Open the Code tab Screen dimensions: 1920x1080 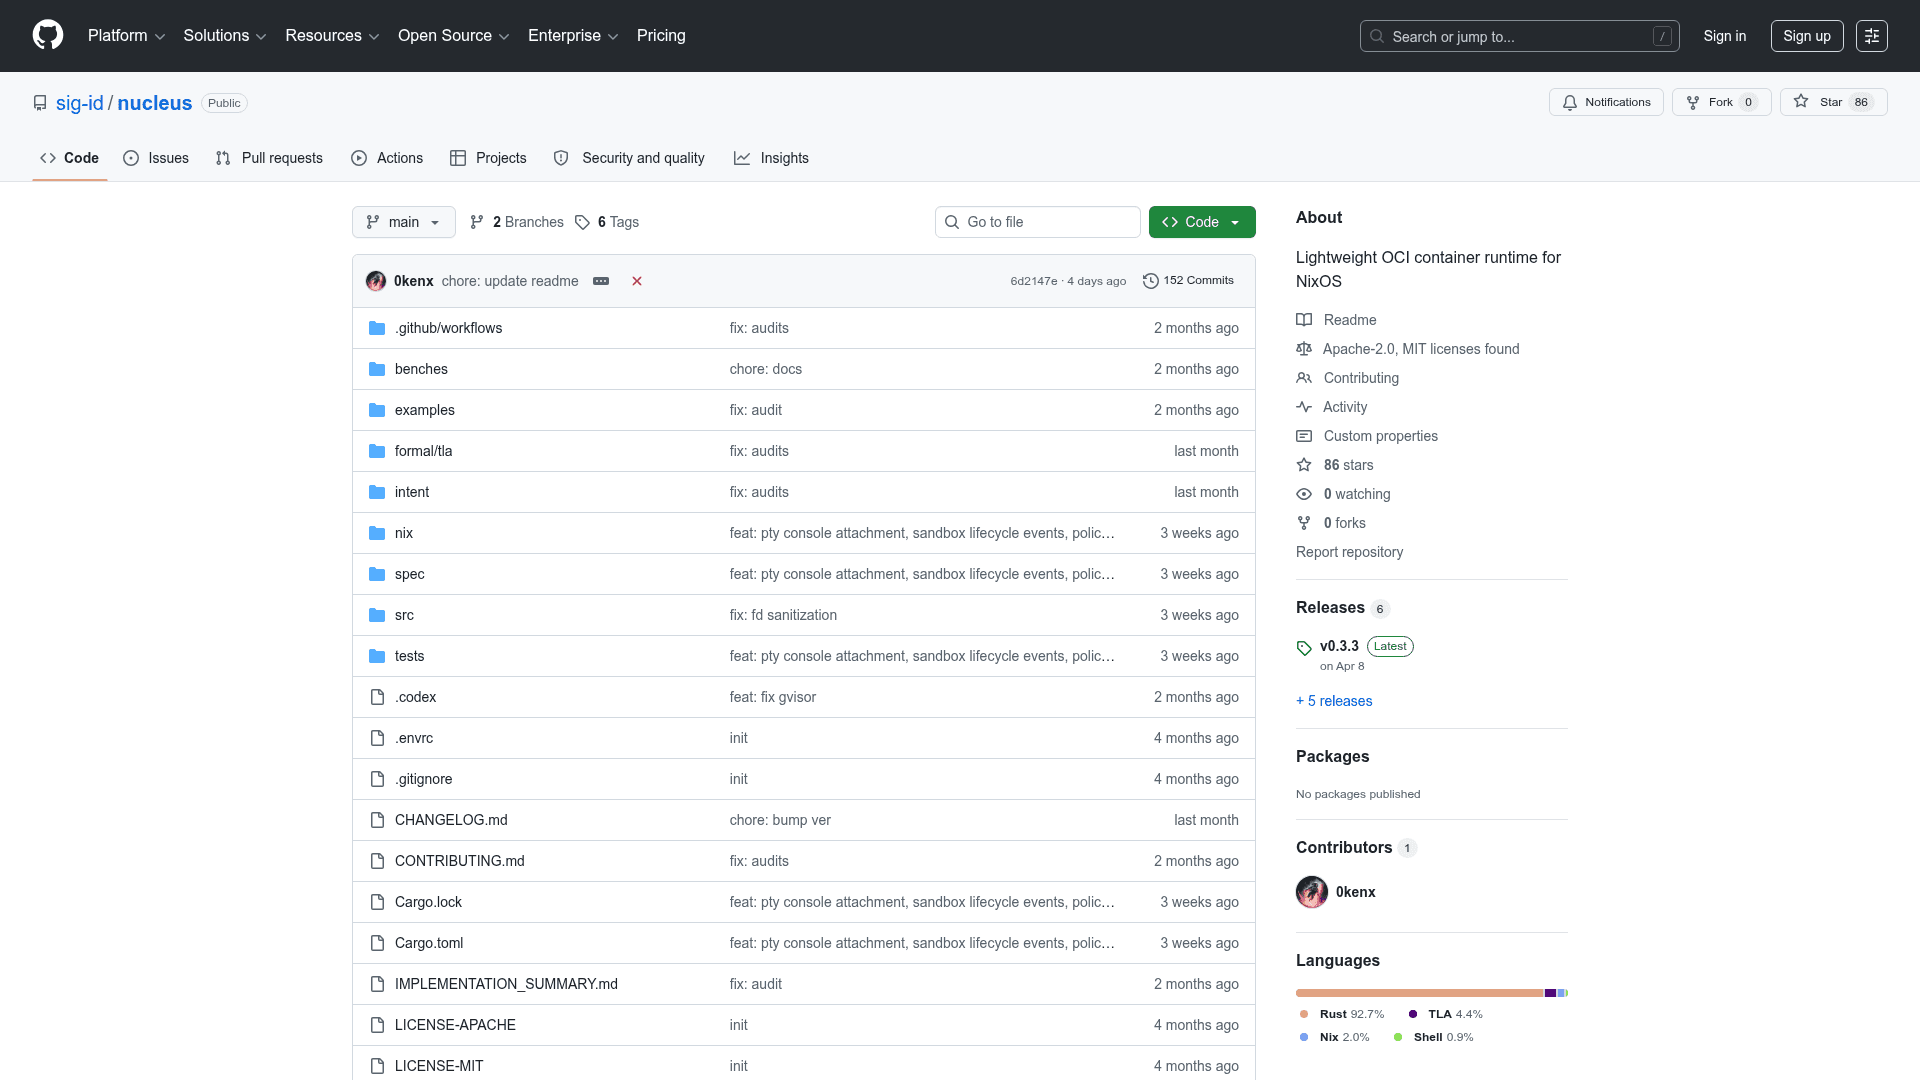click(70, 158)
